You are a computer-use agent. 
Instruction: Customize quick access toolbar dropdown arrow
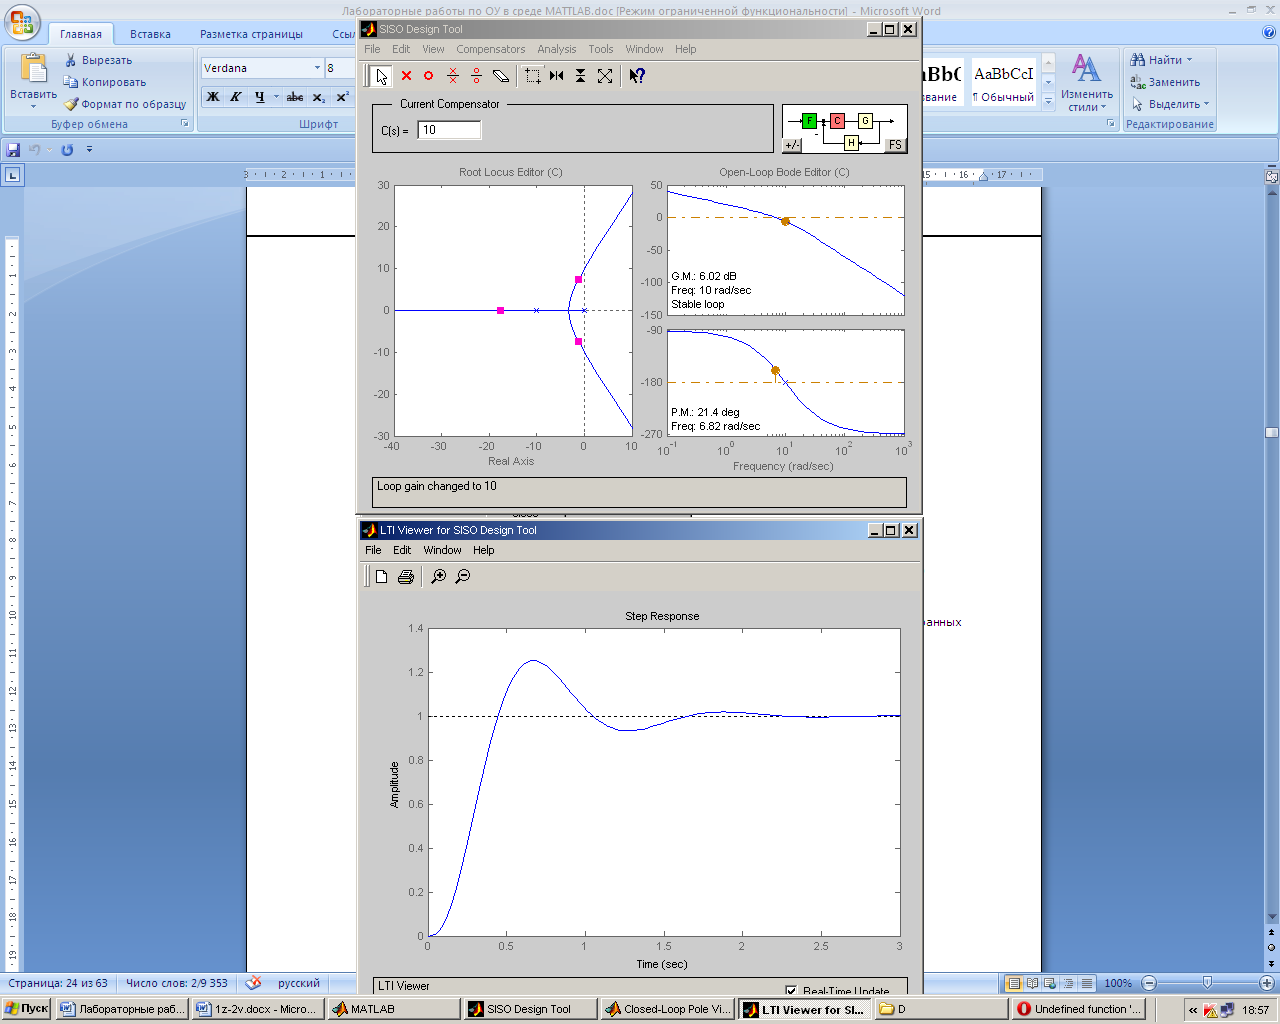click(x=89, y=150)
